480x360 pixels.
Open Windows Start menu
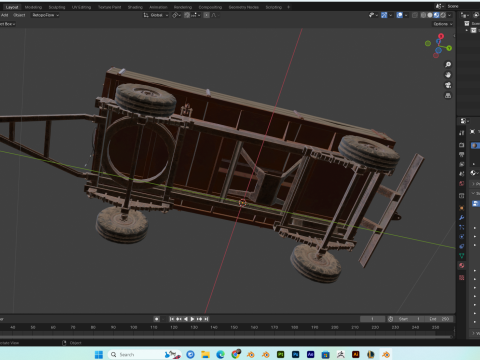tap(99, 354)
